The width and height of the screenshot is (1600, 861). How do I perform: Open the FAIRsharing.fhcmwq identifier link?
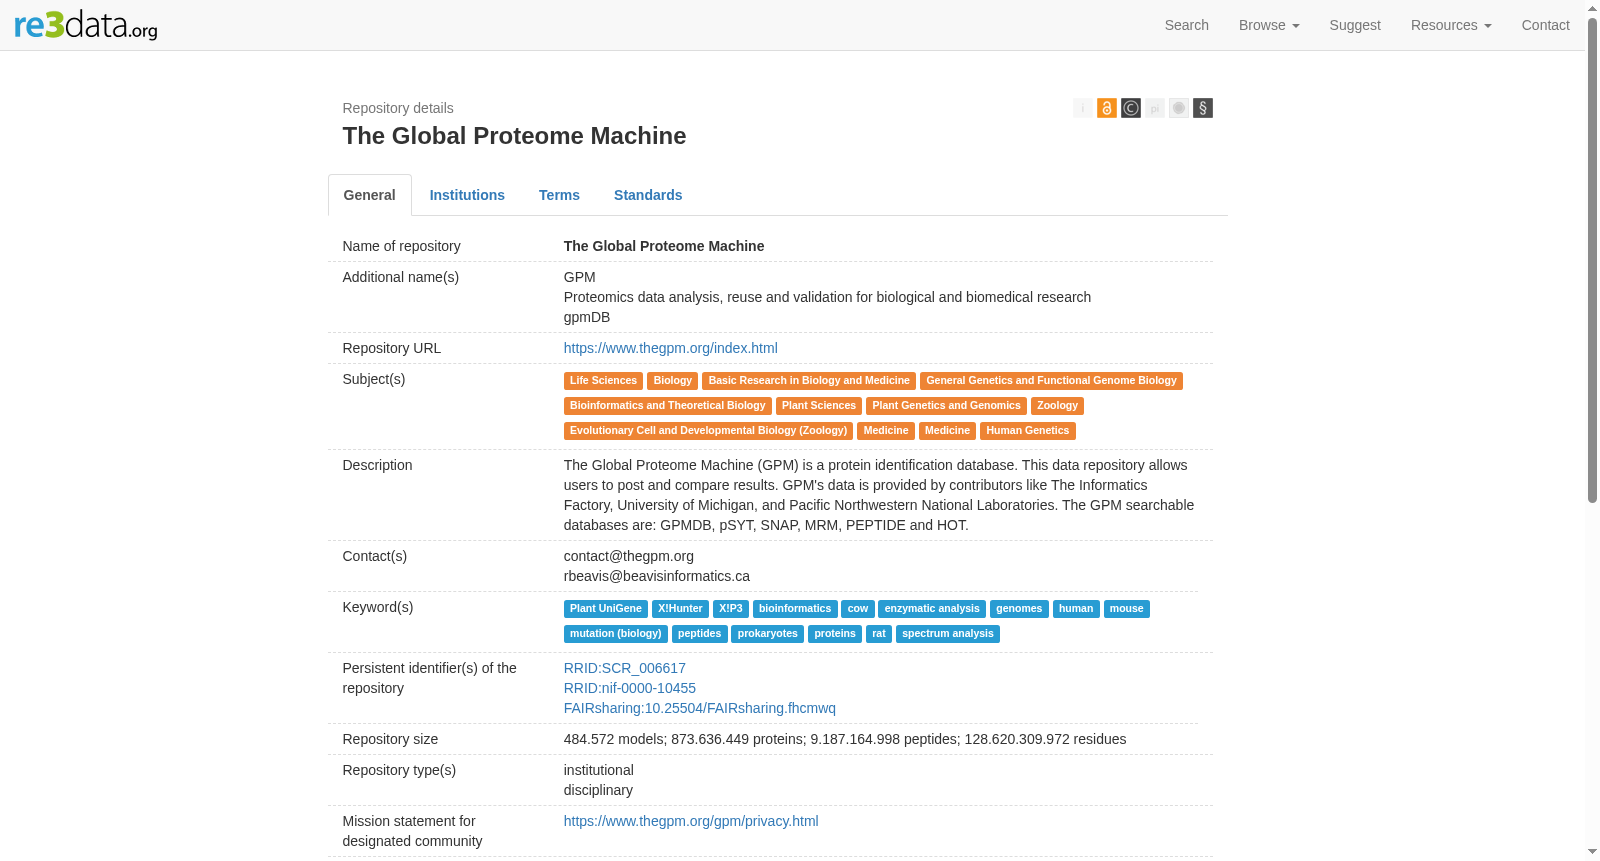[x=700, y=708]
